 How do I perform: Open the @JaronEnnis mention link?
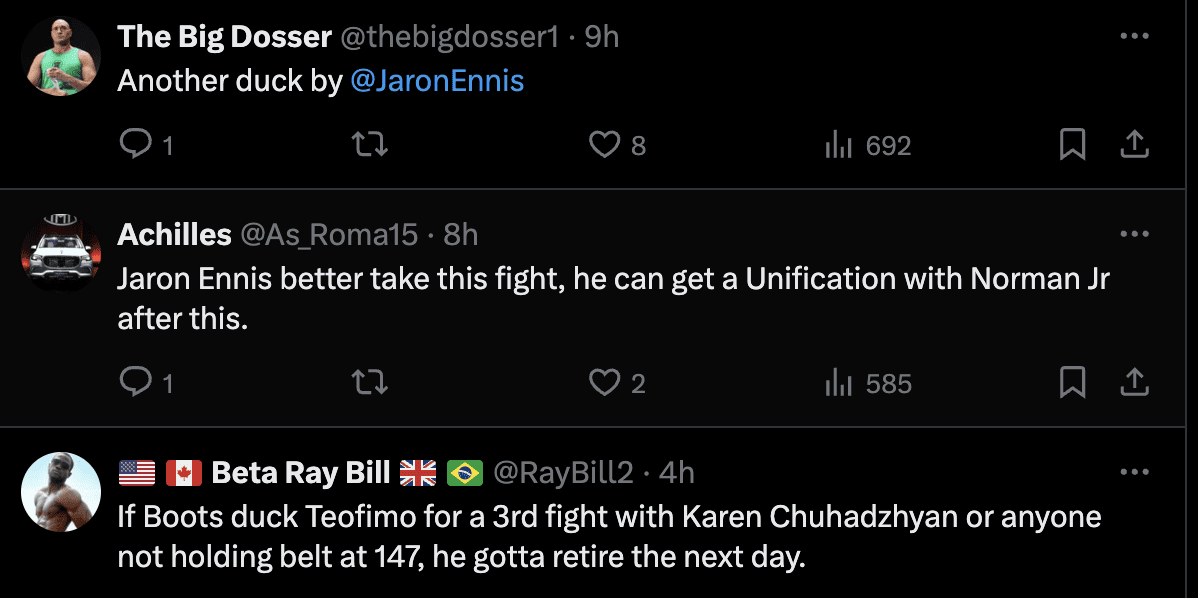tap(437, 81)
